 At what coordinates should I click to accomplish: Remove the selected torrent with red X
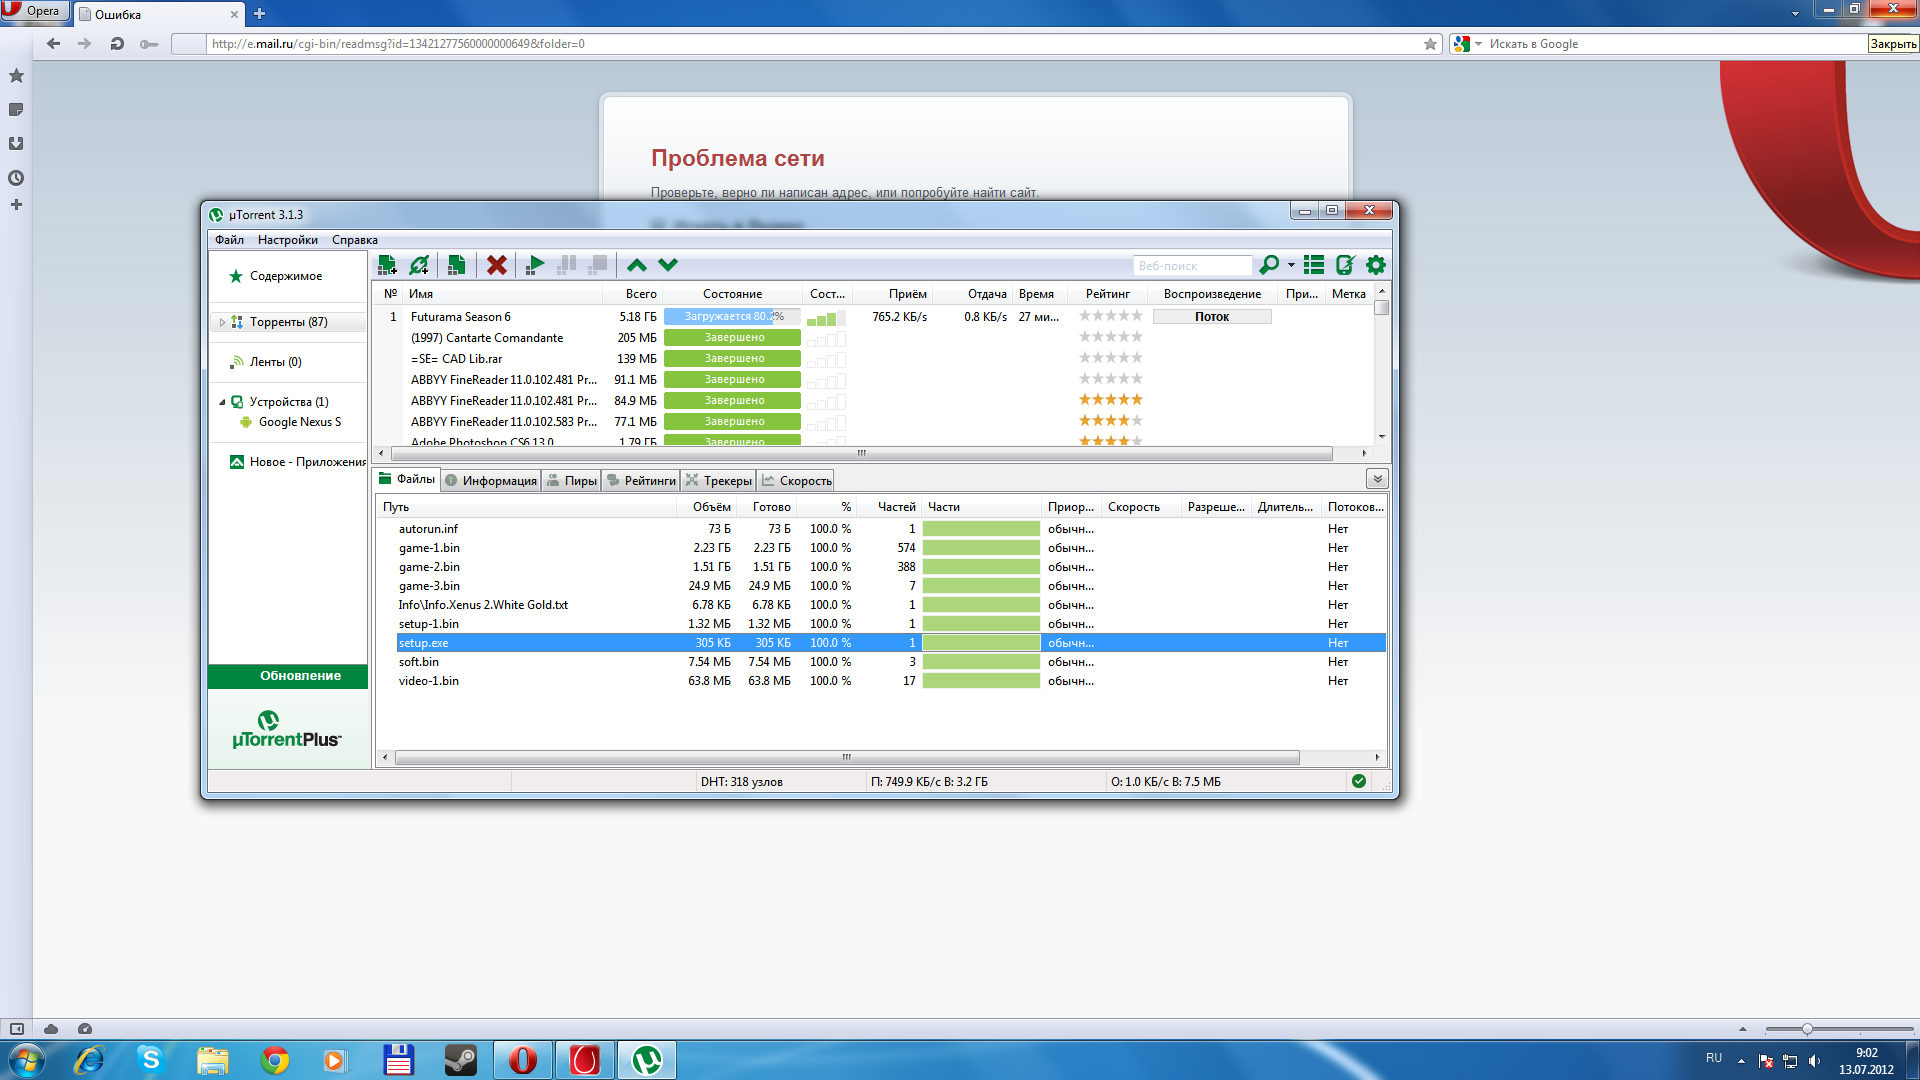point(496,265)
